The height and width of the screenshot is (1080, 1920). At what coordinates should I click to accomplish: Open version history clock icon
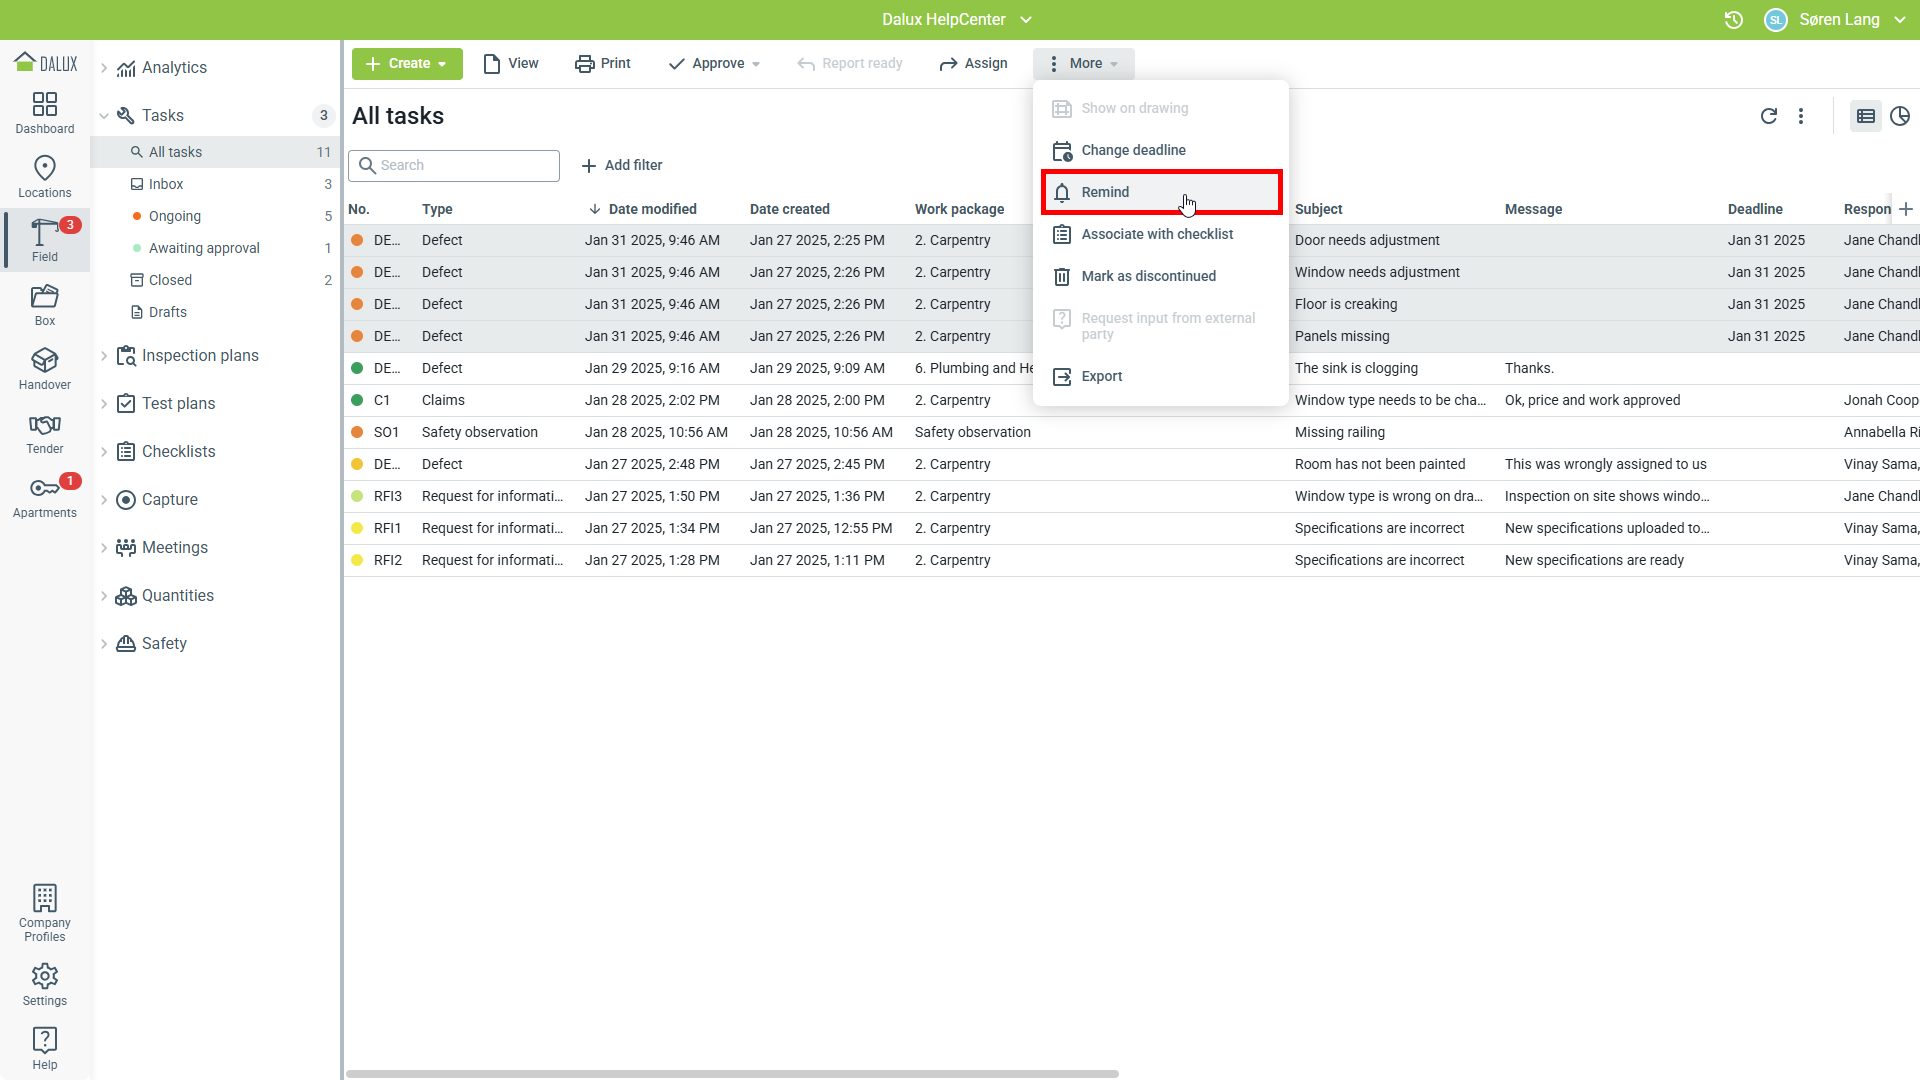(1734, 20)
